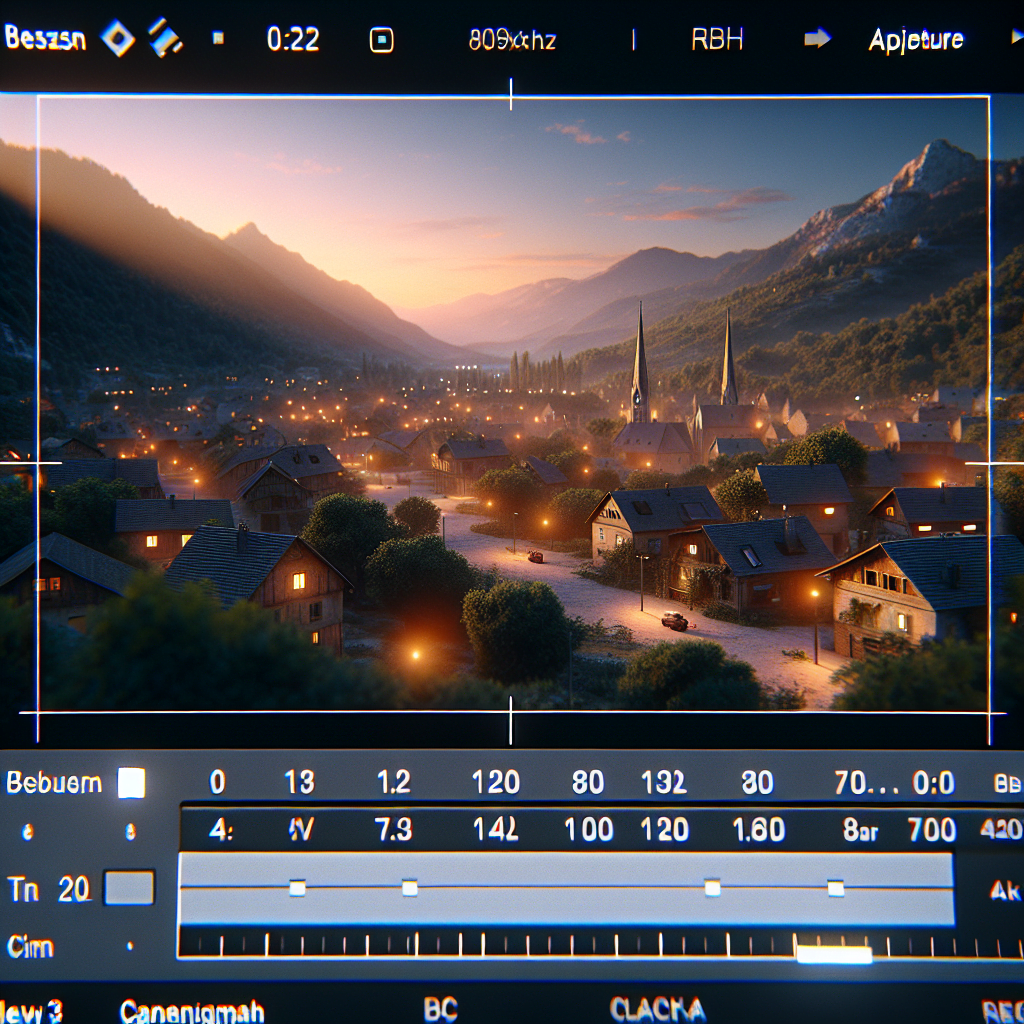This screenshot has width=1024, height=1024.
Task: Select the Canenigmah tab at bottom
Action: pyautogui.click(x=192, y=1011)
